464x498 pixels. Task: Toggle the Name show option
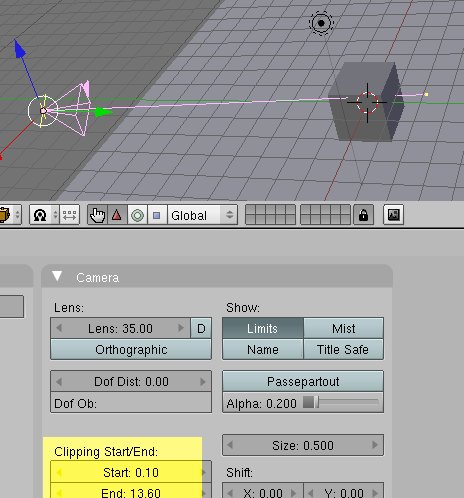click(263, 349)
